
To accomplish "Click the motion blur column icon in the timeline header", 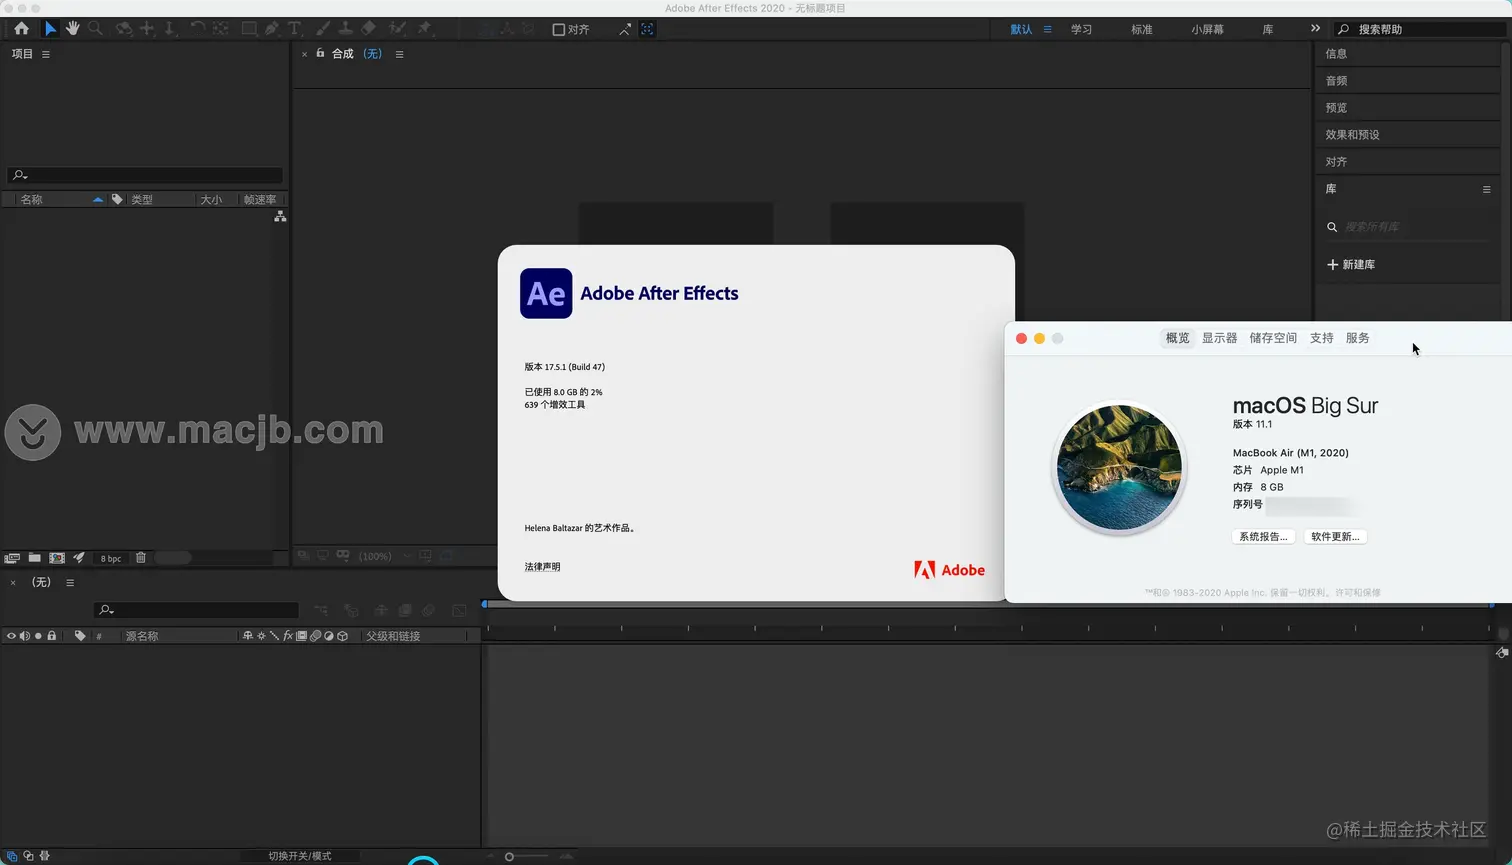I will click(x=315, y=636).
